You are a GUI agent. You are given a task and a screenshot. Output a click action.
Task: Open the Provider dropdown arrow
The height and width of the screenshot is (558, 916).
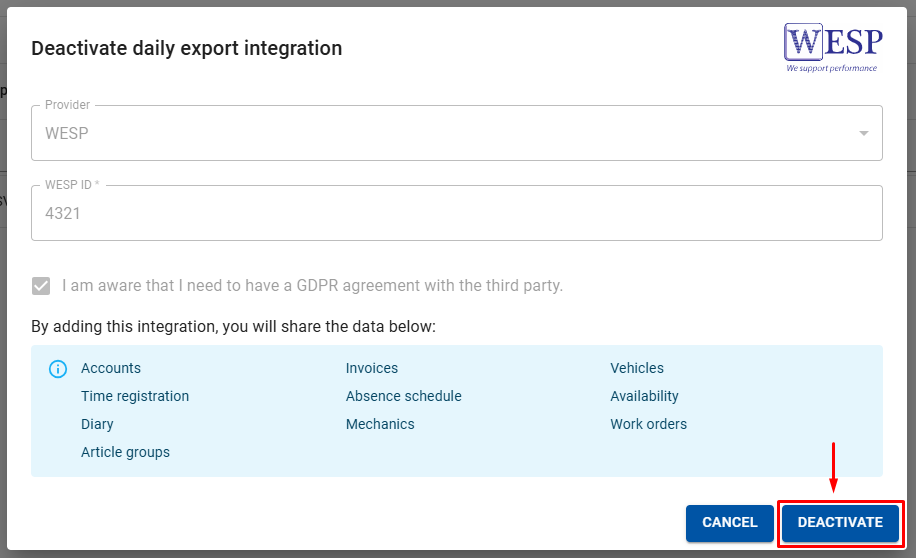coord(863,133)
